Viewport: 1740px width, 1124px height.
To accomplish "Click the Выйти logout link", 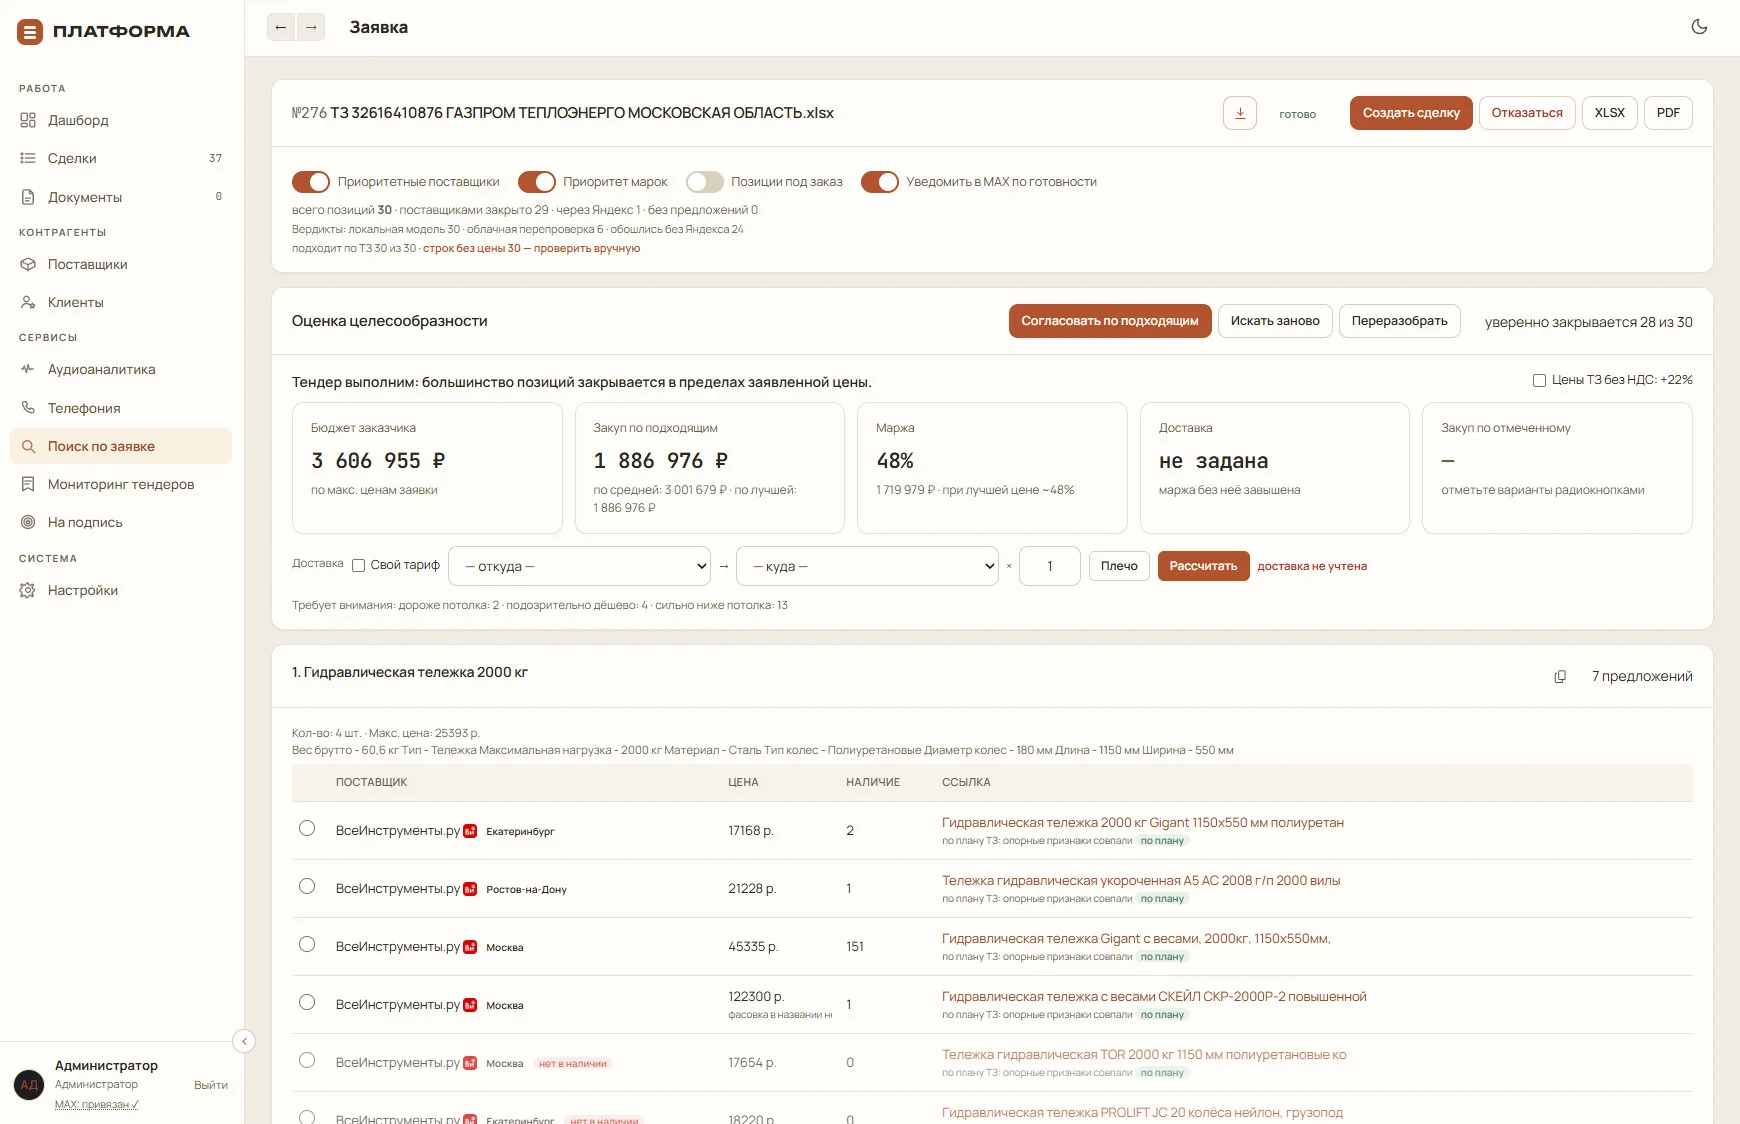I will (211, 1085).
